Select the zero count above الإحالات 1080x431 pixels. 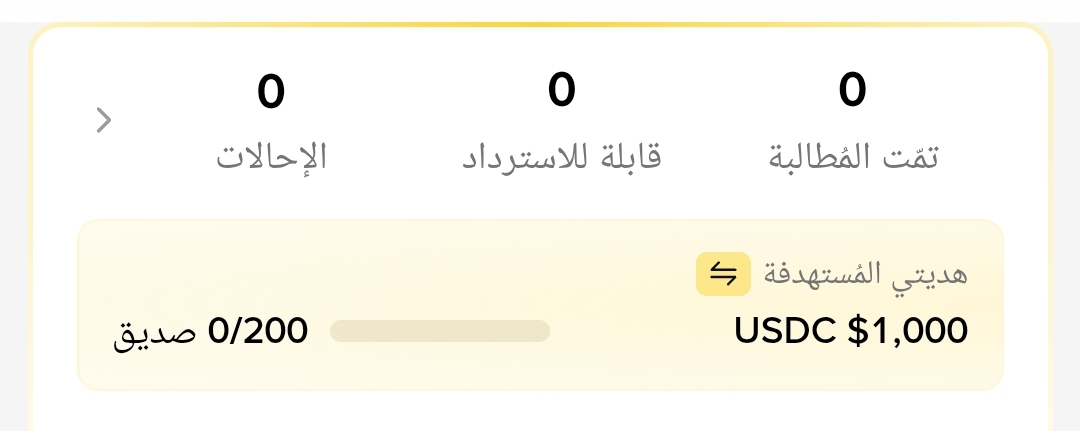[271, 92]
